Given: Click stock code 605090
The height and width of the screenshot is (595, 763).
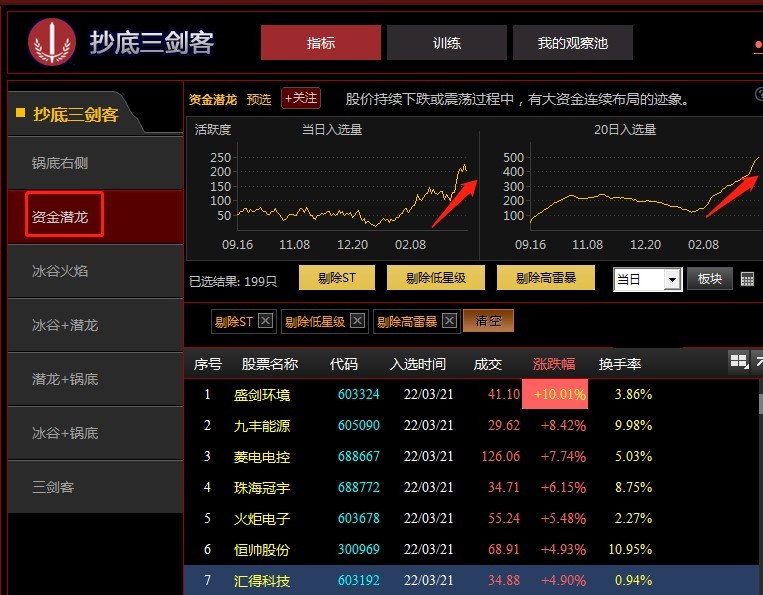Looking at the screenshot, I should [x=359, y=425].
